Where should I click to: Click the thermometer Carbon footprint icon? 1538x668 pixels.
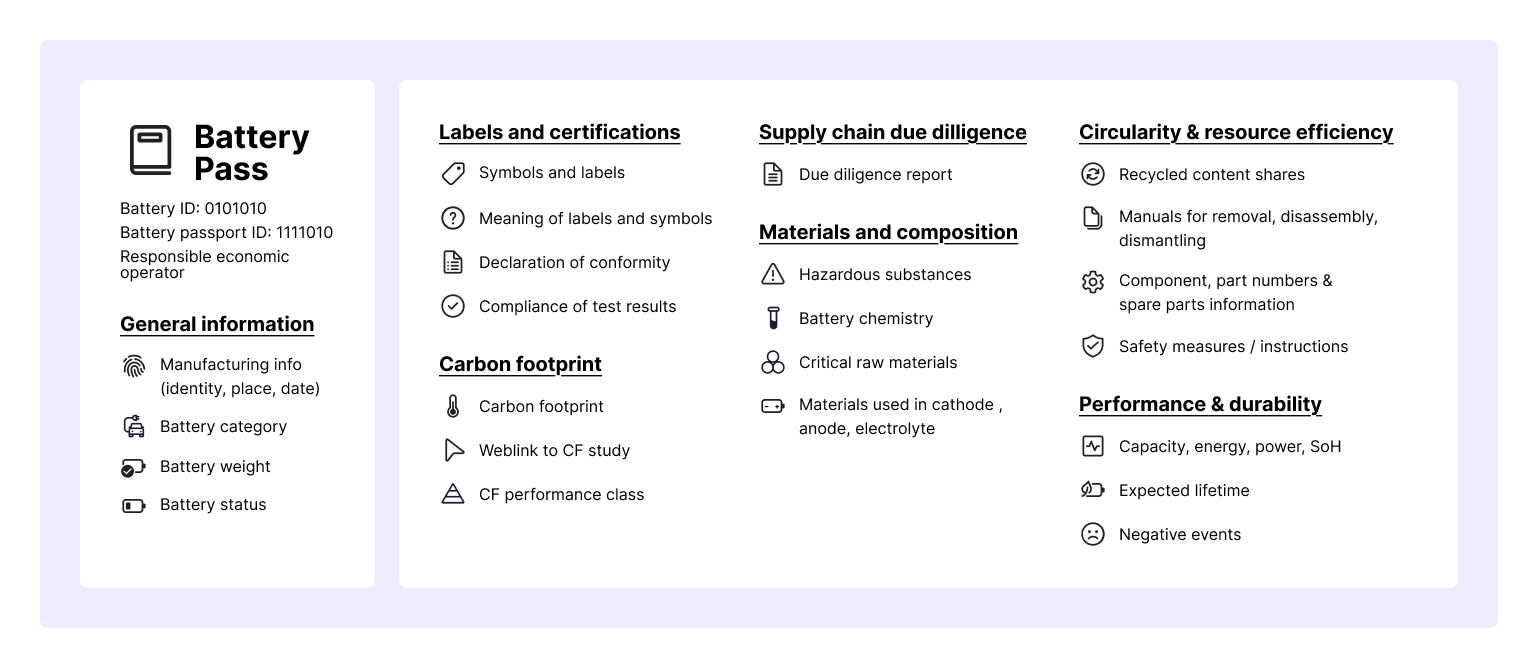453,406
